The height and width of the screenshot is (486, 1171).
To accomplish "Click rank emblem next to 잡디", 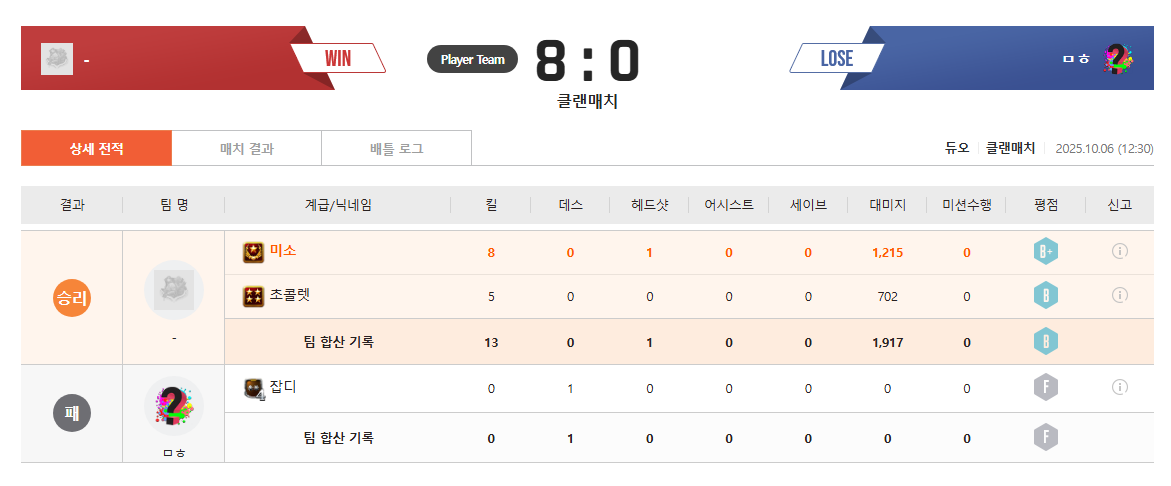I will 254,388.
